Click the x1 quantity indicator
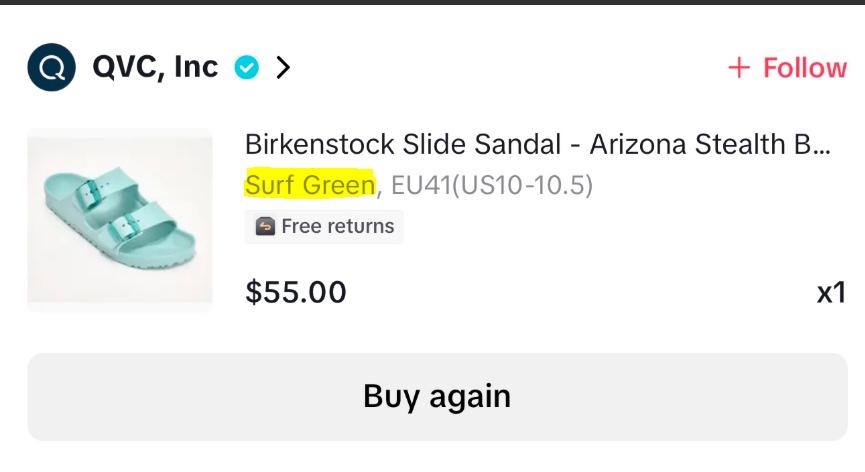This screenshot has height=472, width=865. coord(831,293)
